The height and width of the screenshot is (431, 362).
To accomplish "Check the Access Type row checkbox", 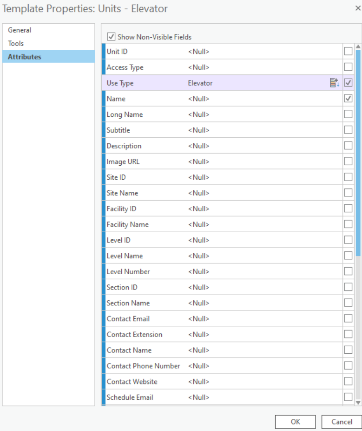I will click(x=348, y=67).
